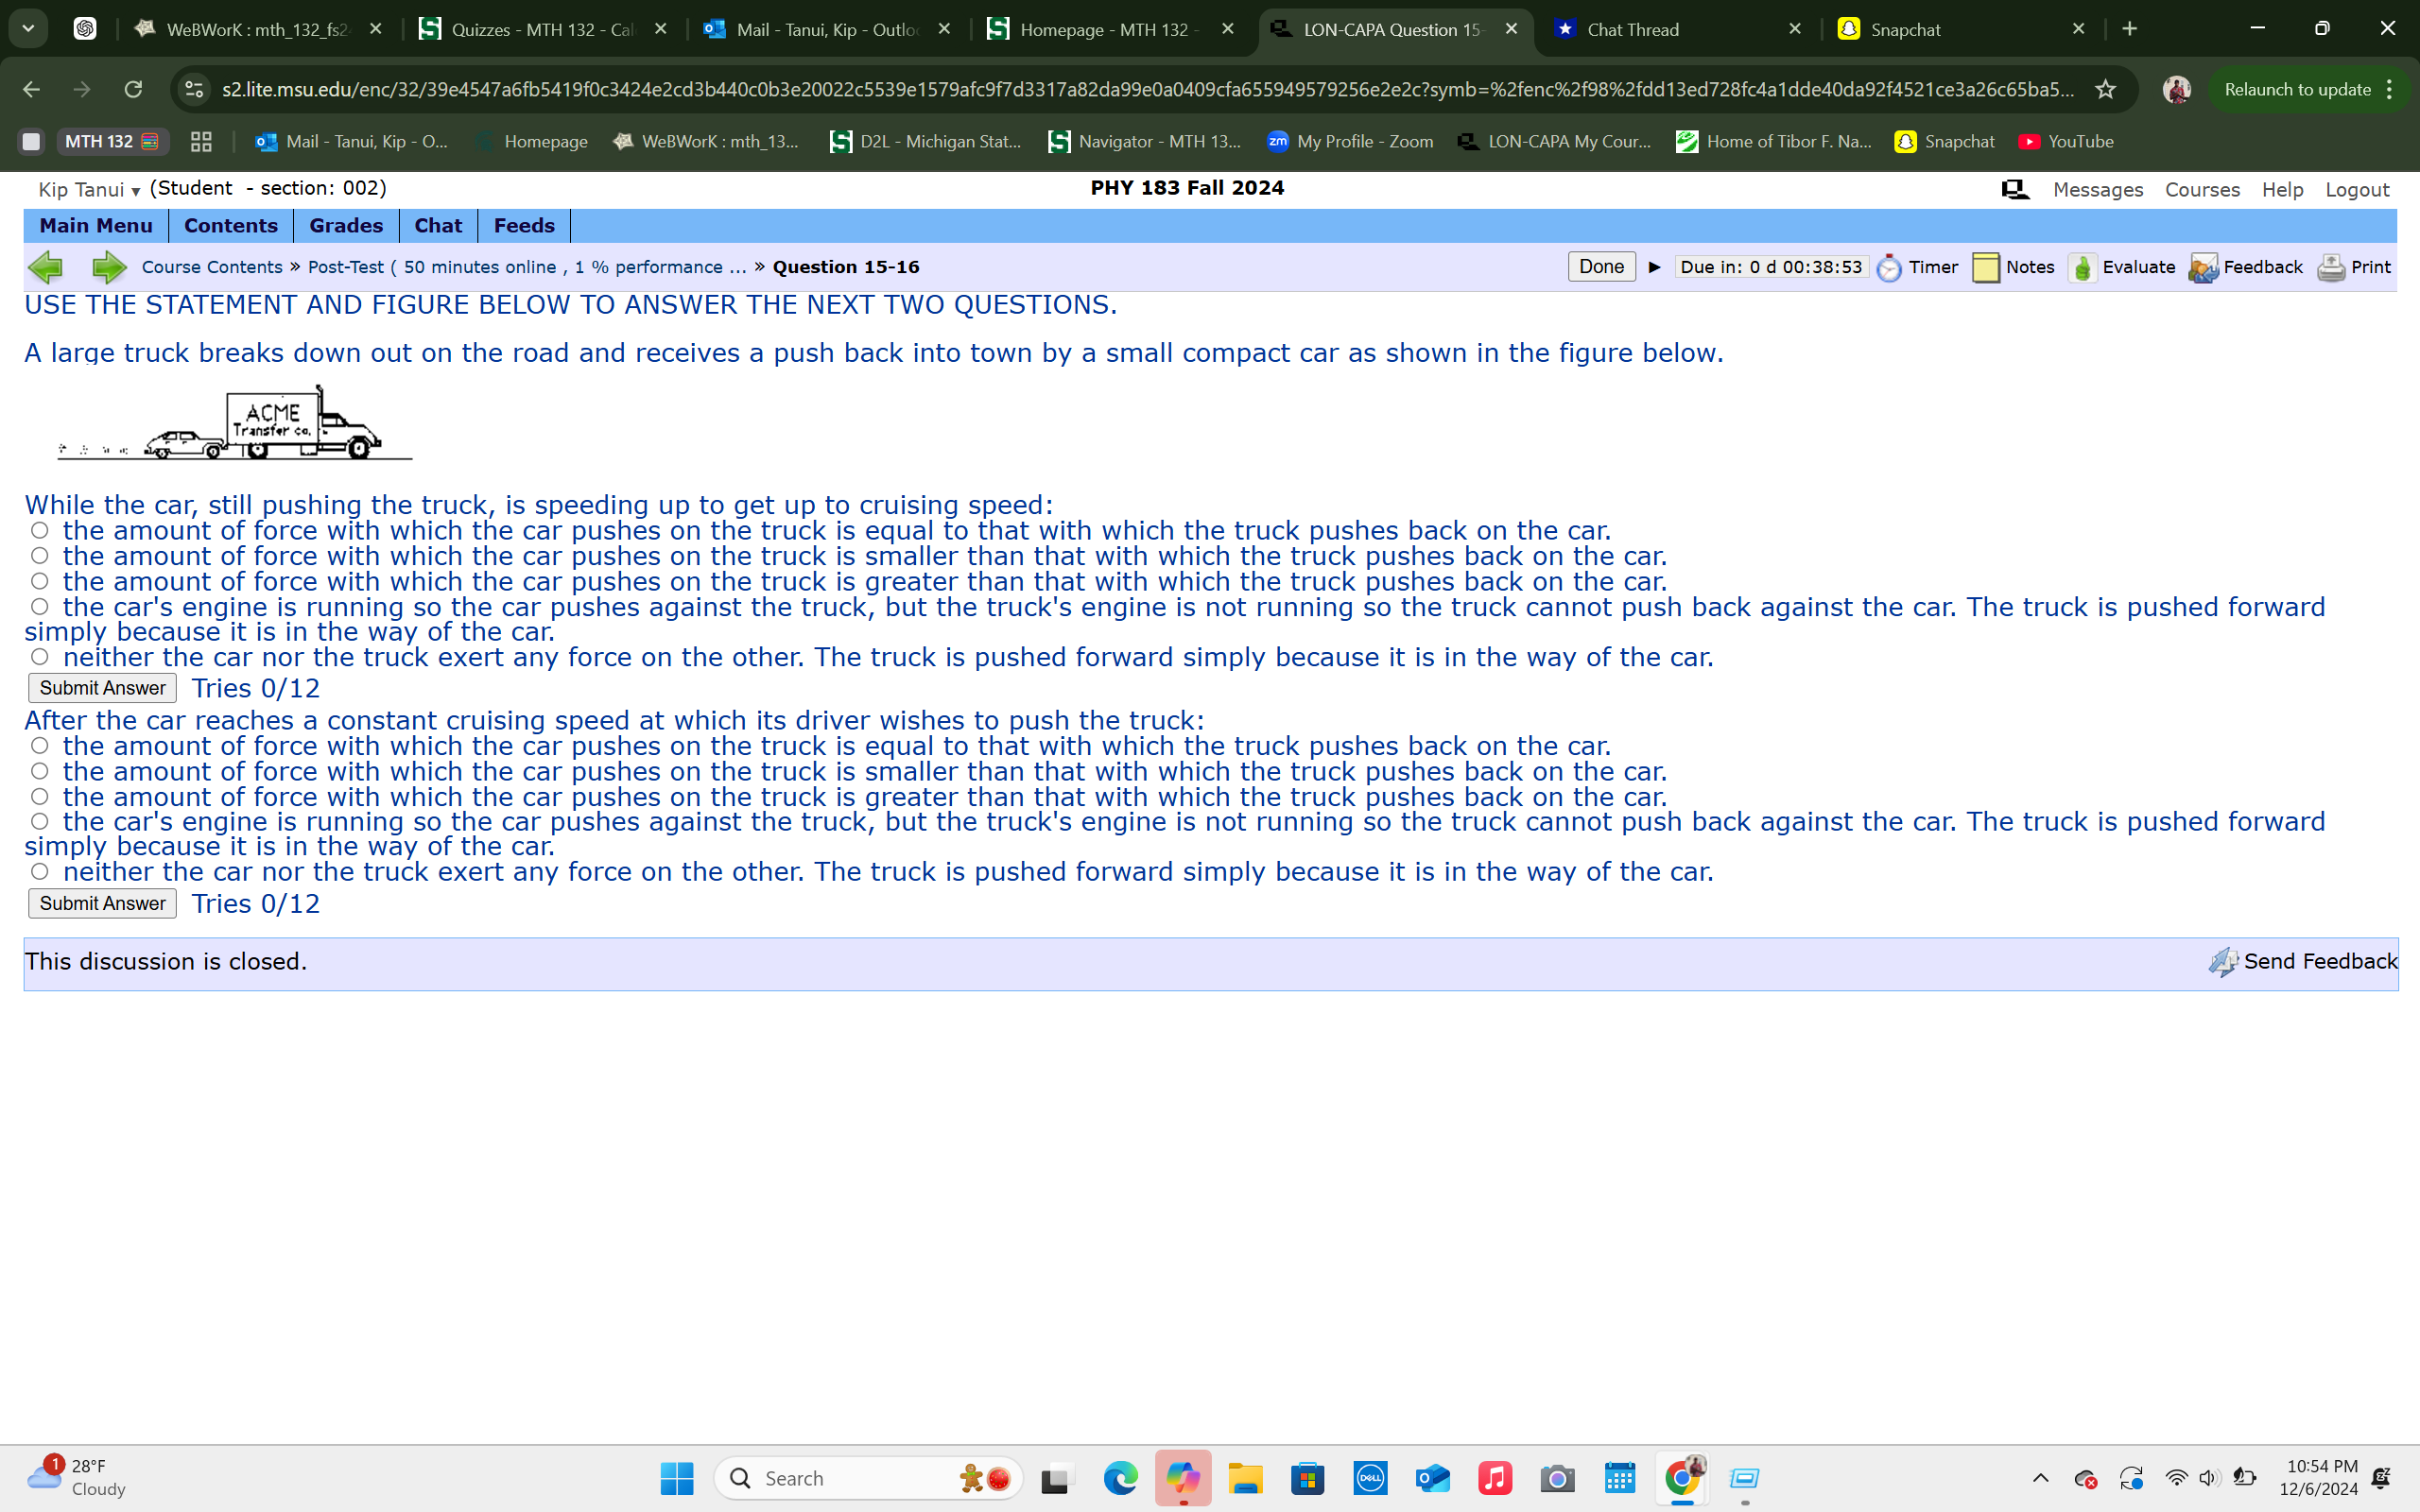Open Feedback using its icon
Viewport: 2420px width, 1512px height.
click(x=2204, y=267)
